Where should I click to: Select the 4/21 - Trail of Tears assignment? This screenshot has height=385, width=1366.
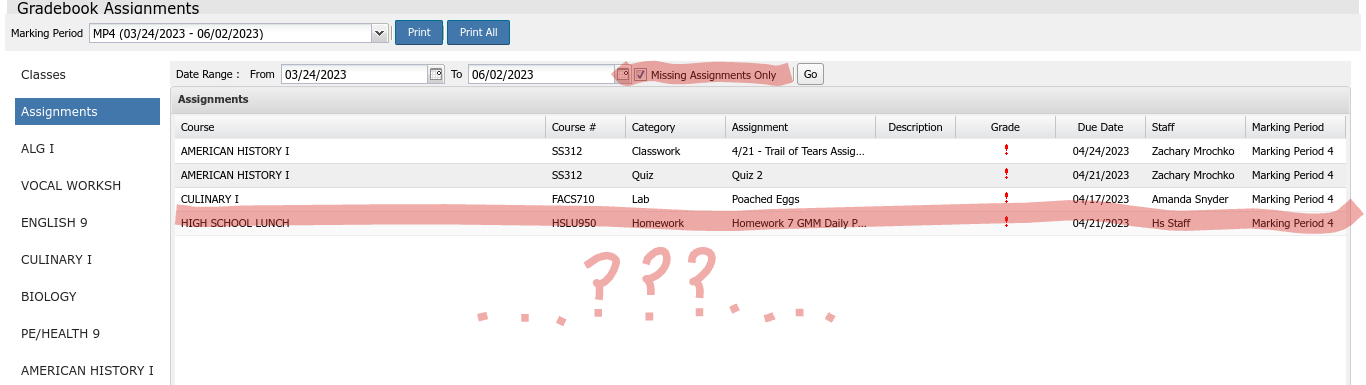798,151
